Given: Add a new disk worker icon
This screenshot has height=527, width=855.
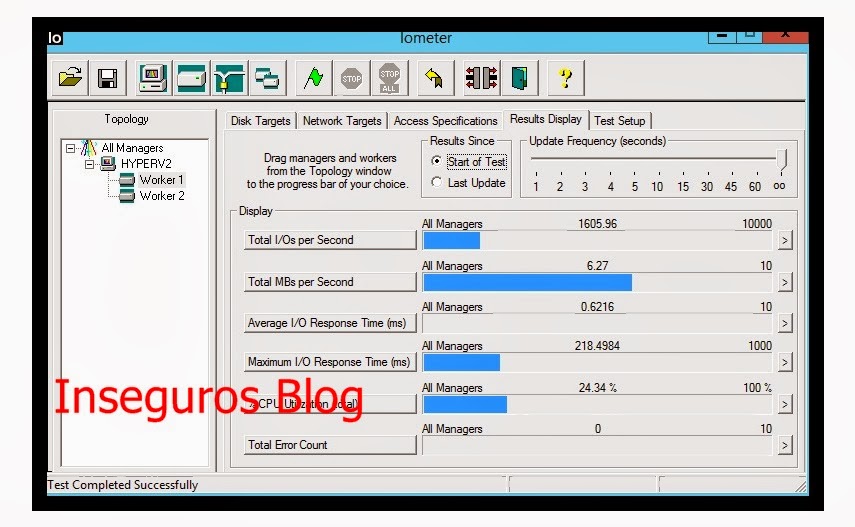Looking at the screenshot, I should [191, 78].
